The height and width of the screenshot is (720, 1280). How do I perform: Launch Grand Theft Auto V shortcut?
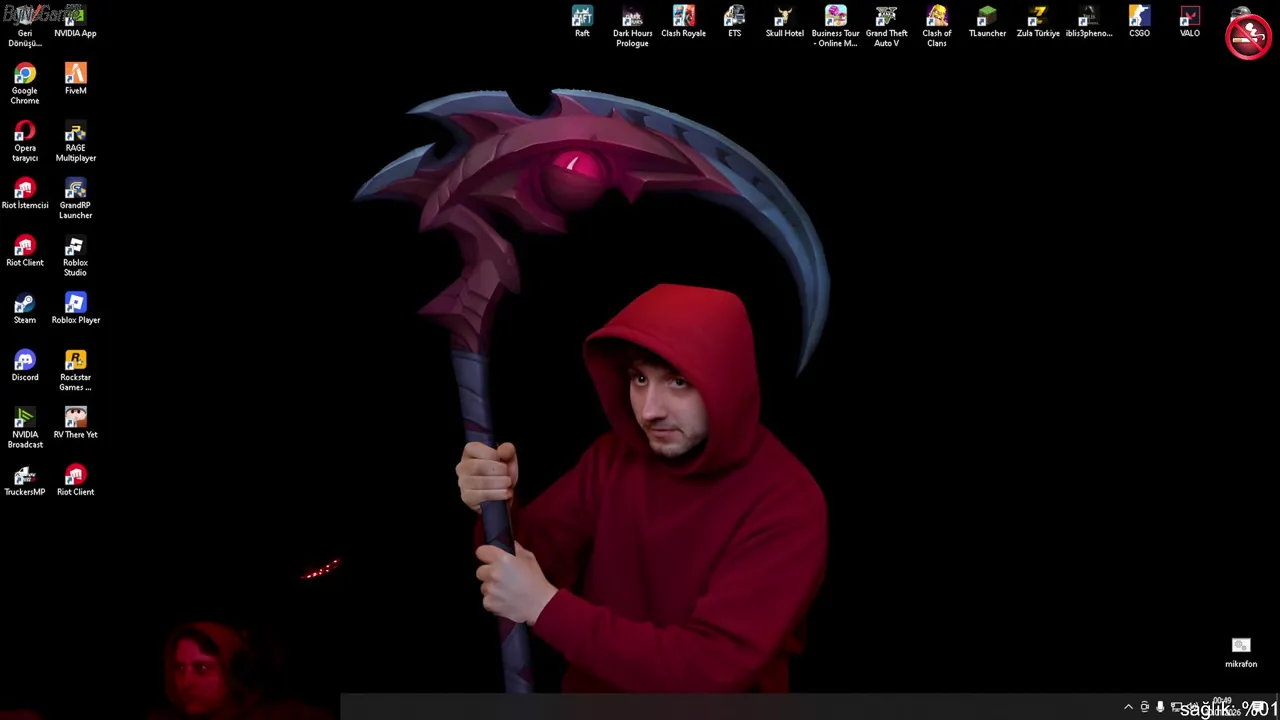click(886, 26)
